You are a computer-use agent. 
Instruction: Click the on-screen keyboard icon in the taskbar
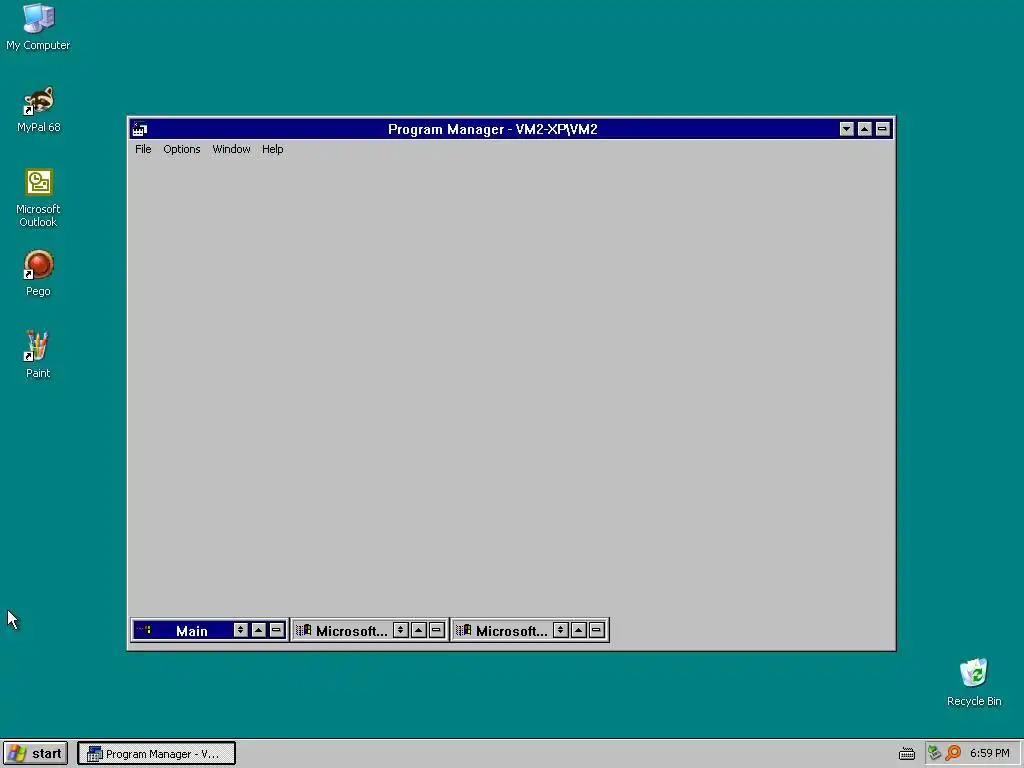pos(906,754)
